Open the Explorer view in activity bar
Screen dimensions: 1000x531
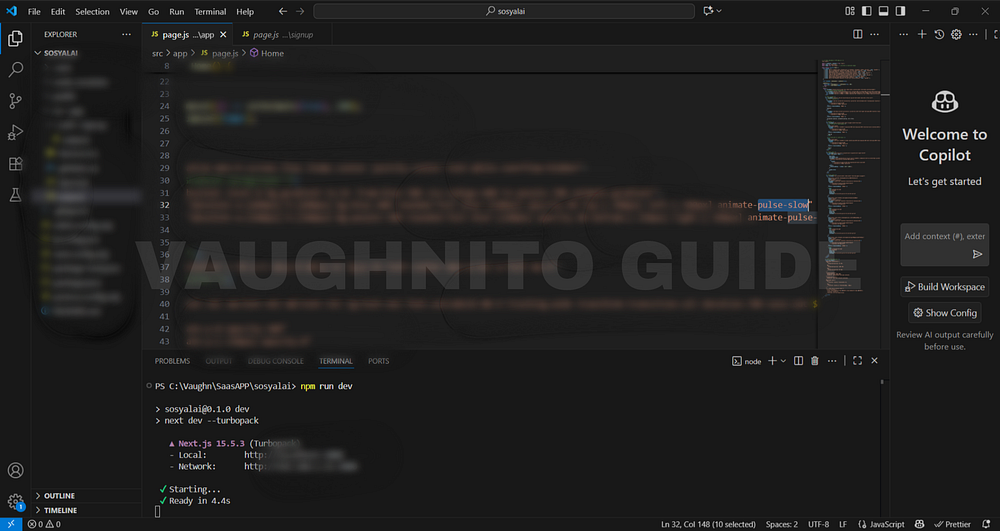click(x=15, y=38)
